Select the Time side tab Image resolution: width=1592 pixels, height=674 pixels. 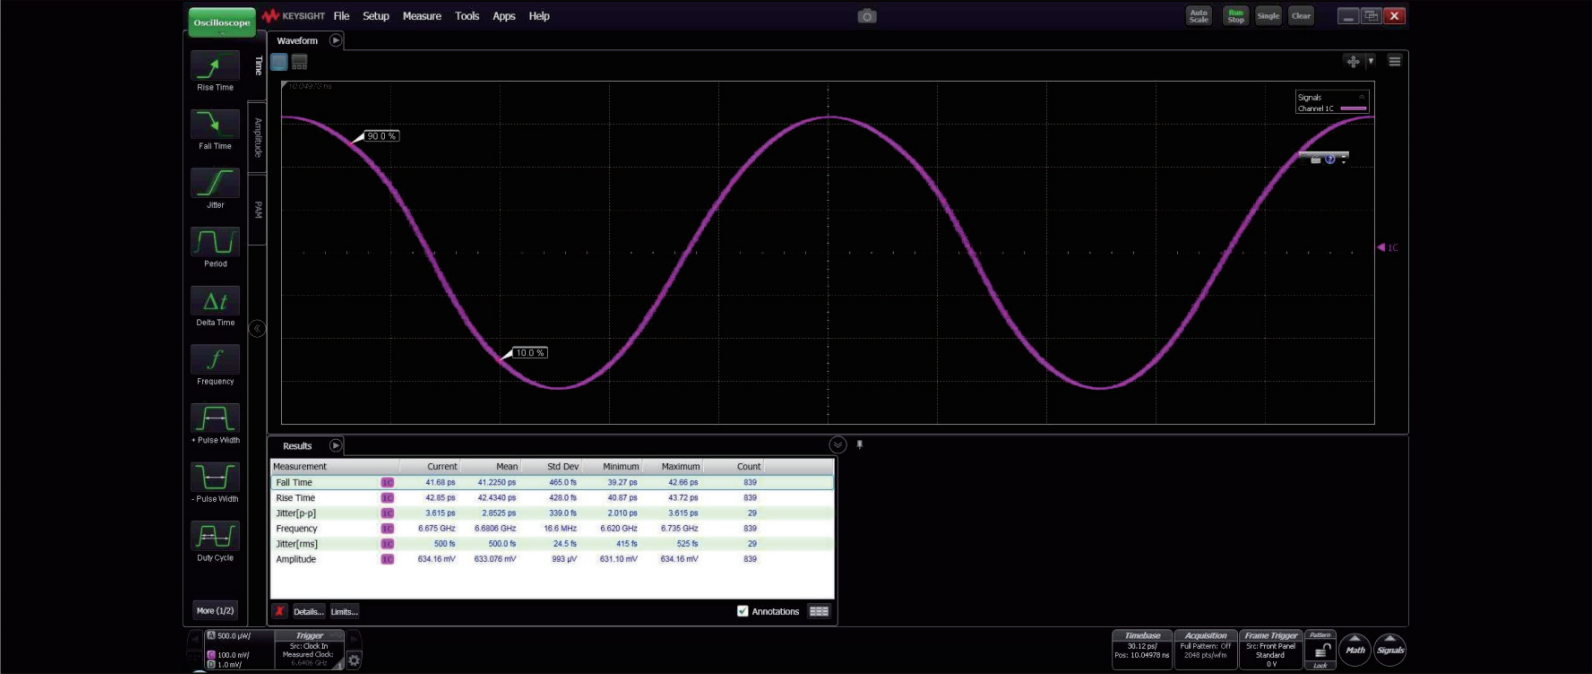coord(258,65)
